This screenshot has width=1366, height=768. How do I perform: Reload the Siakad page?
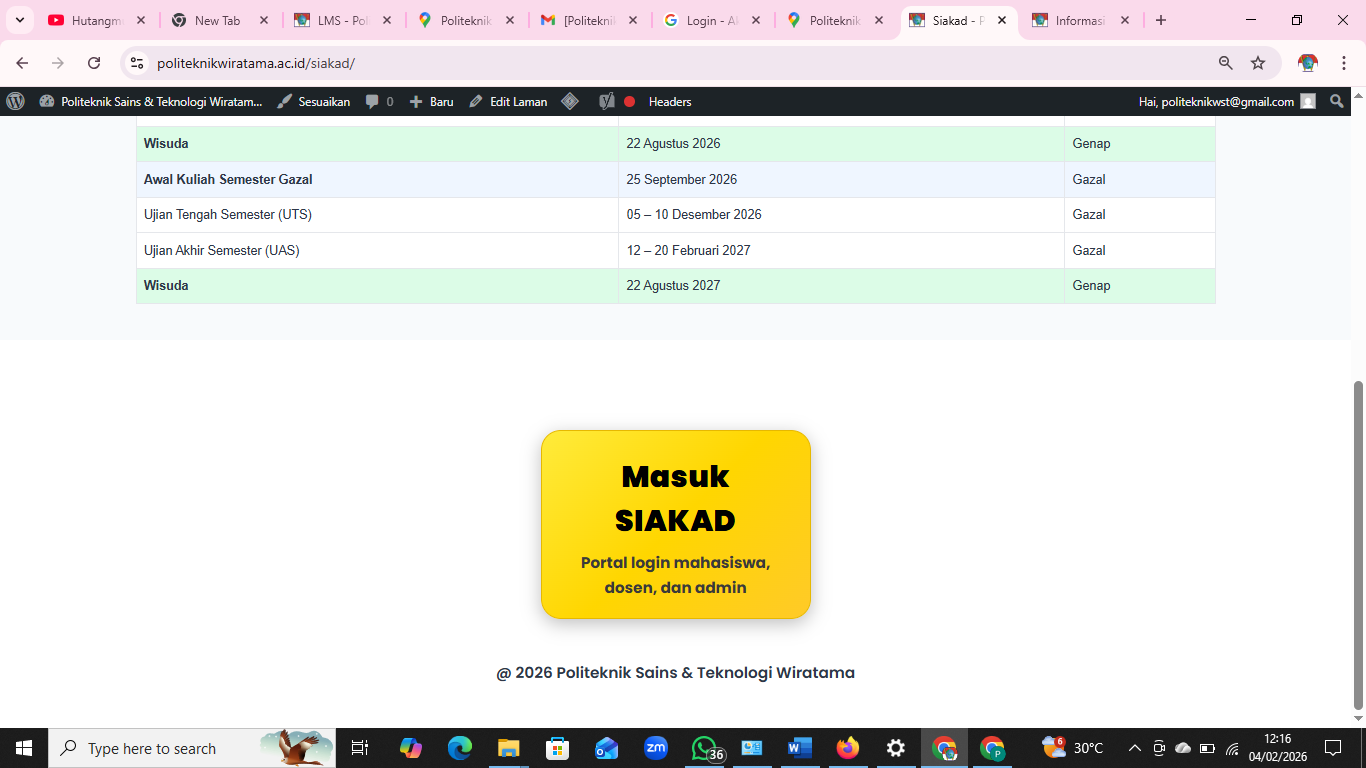pos(94,63)
